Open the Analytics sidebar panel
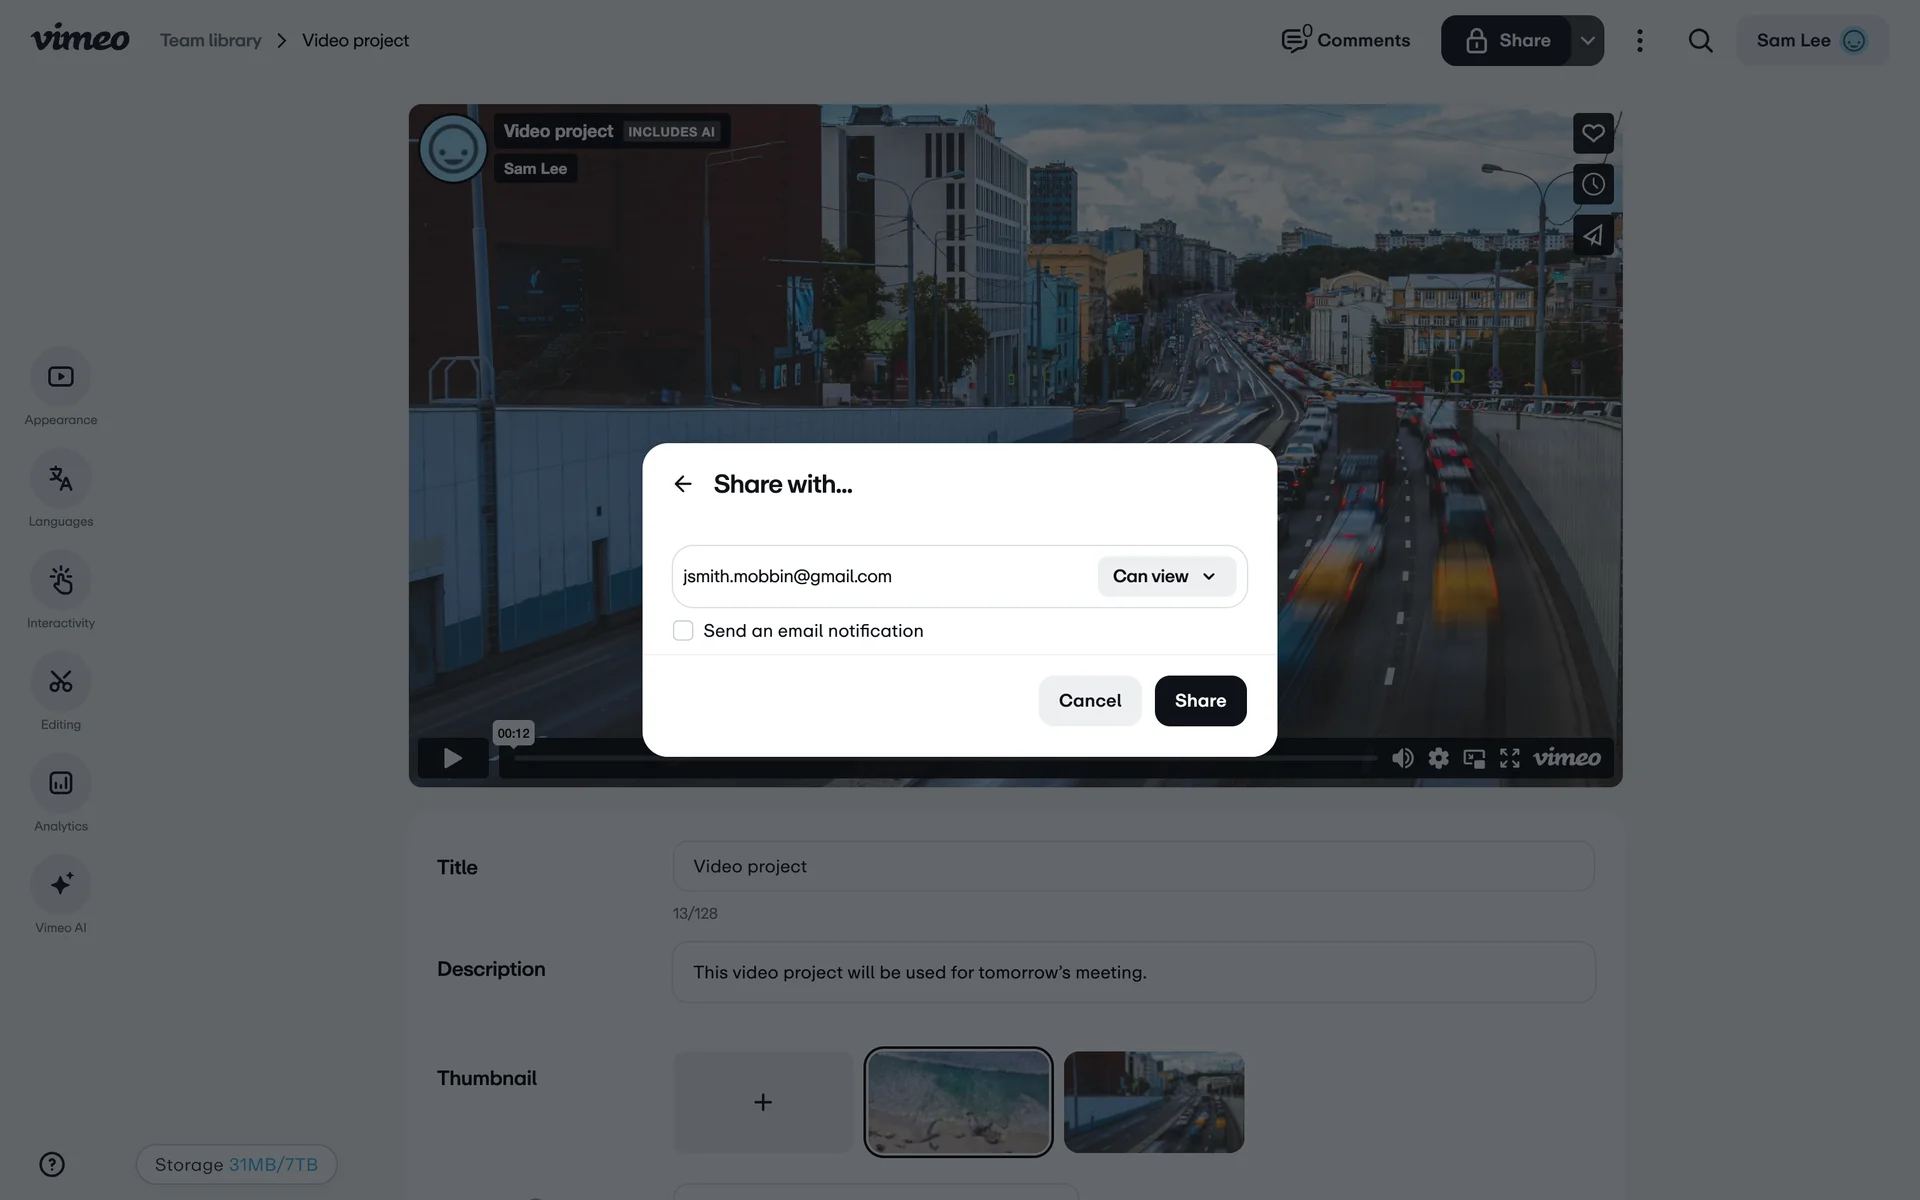Screen dimensions: 1920x1200 click(61, 783)
